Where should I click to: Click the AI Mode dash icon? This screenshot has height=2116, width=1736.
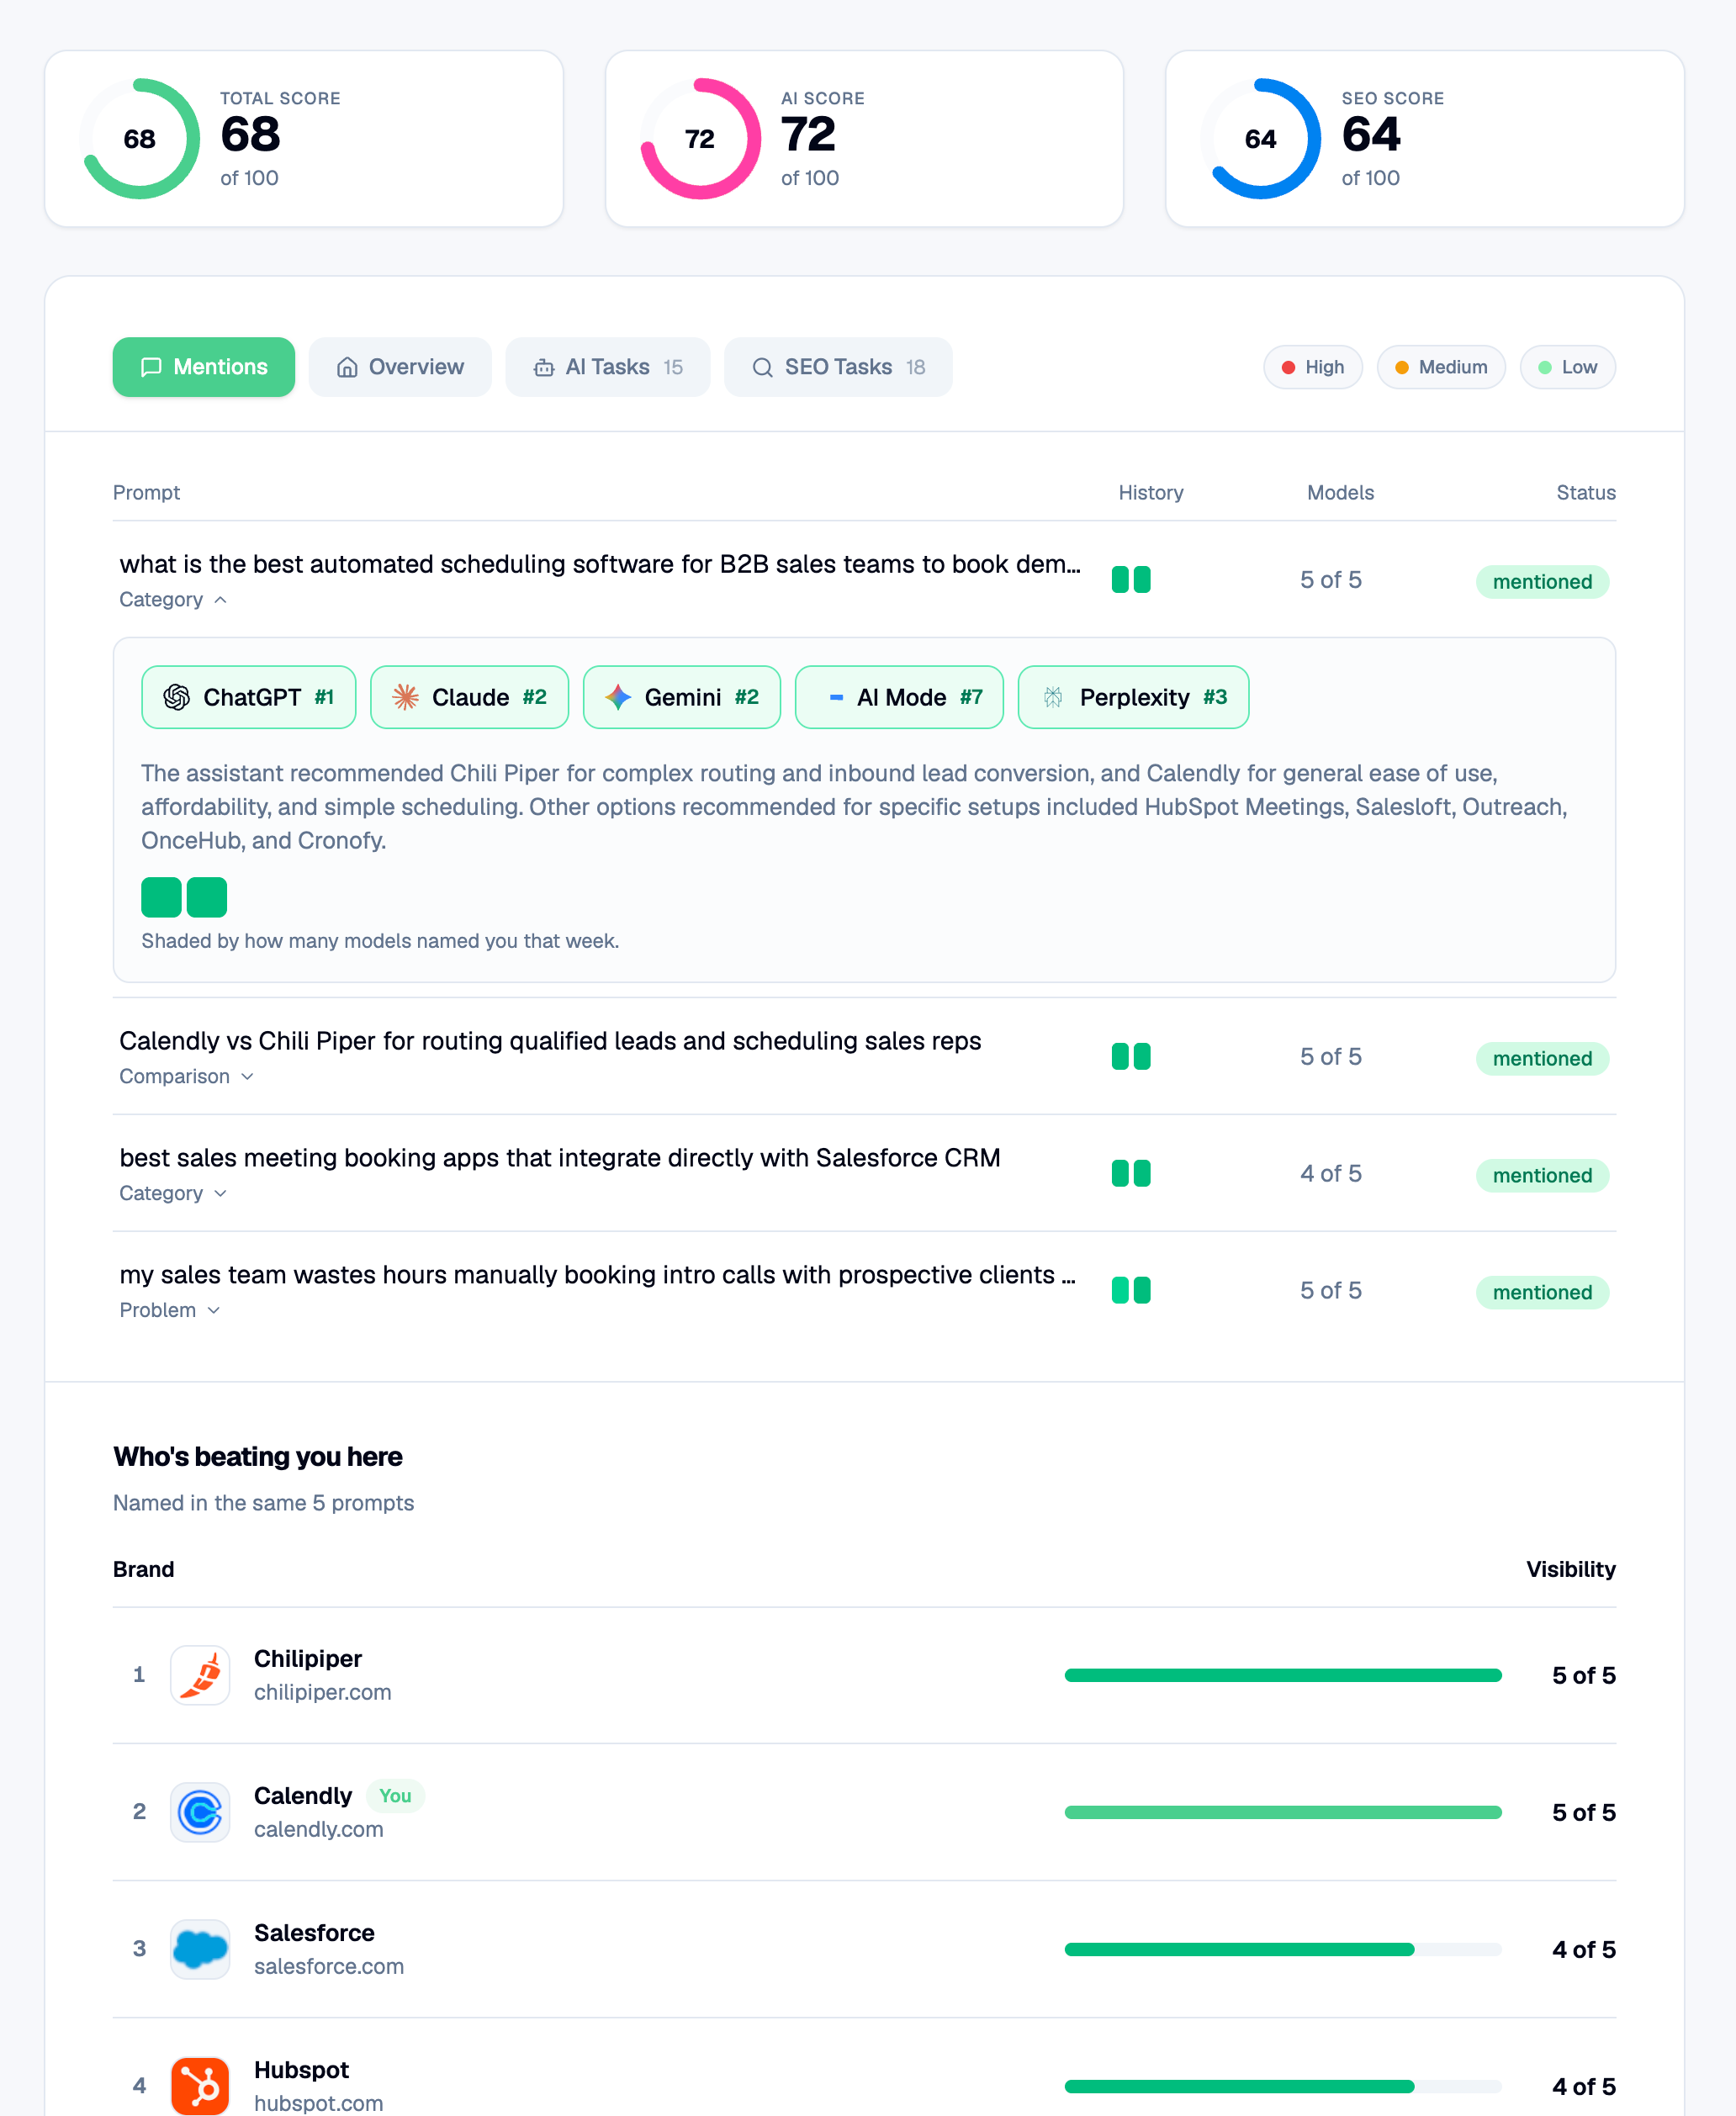pos(836,697)
